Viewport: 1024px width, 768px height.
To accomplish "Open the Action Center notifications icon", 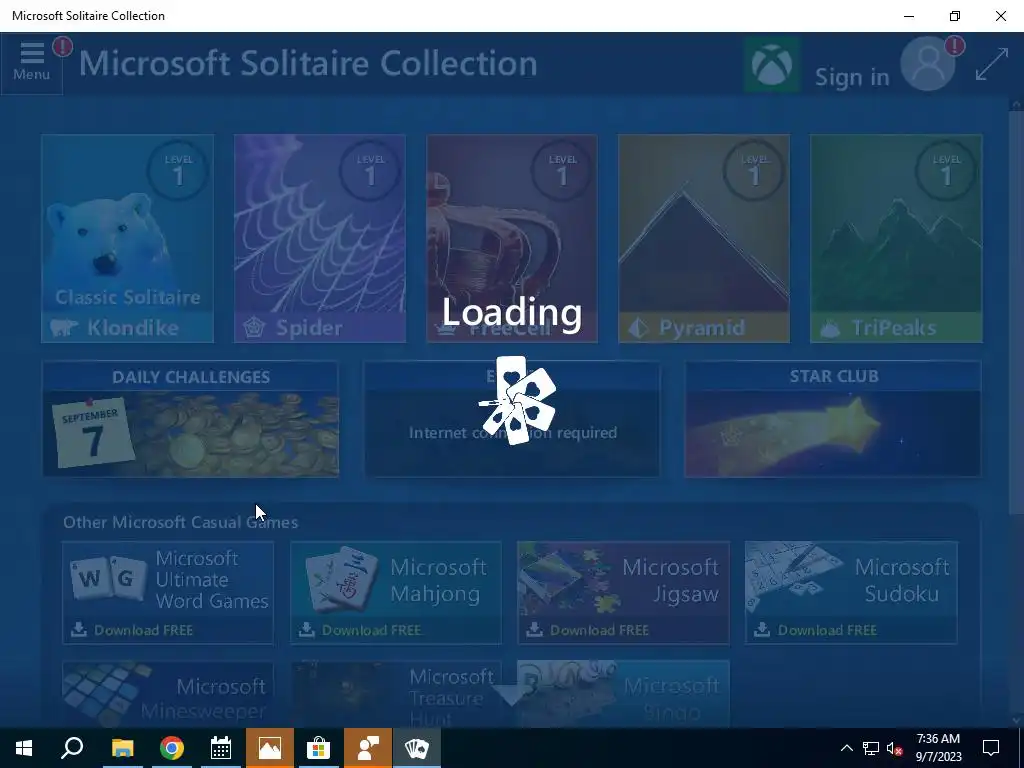I will click(991, 748).
